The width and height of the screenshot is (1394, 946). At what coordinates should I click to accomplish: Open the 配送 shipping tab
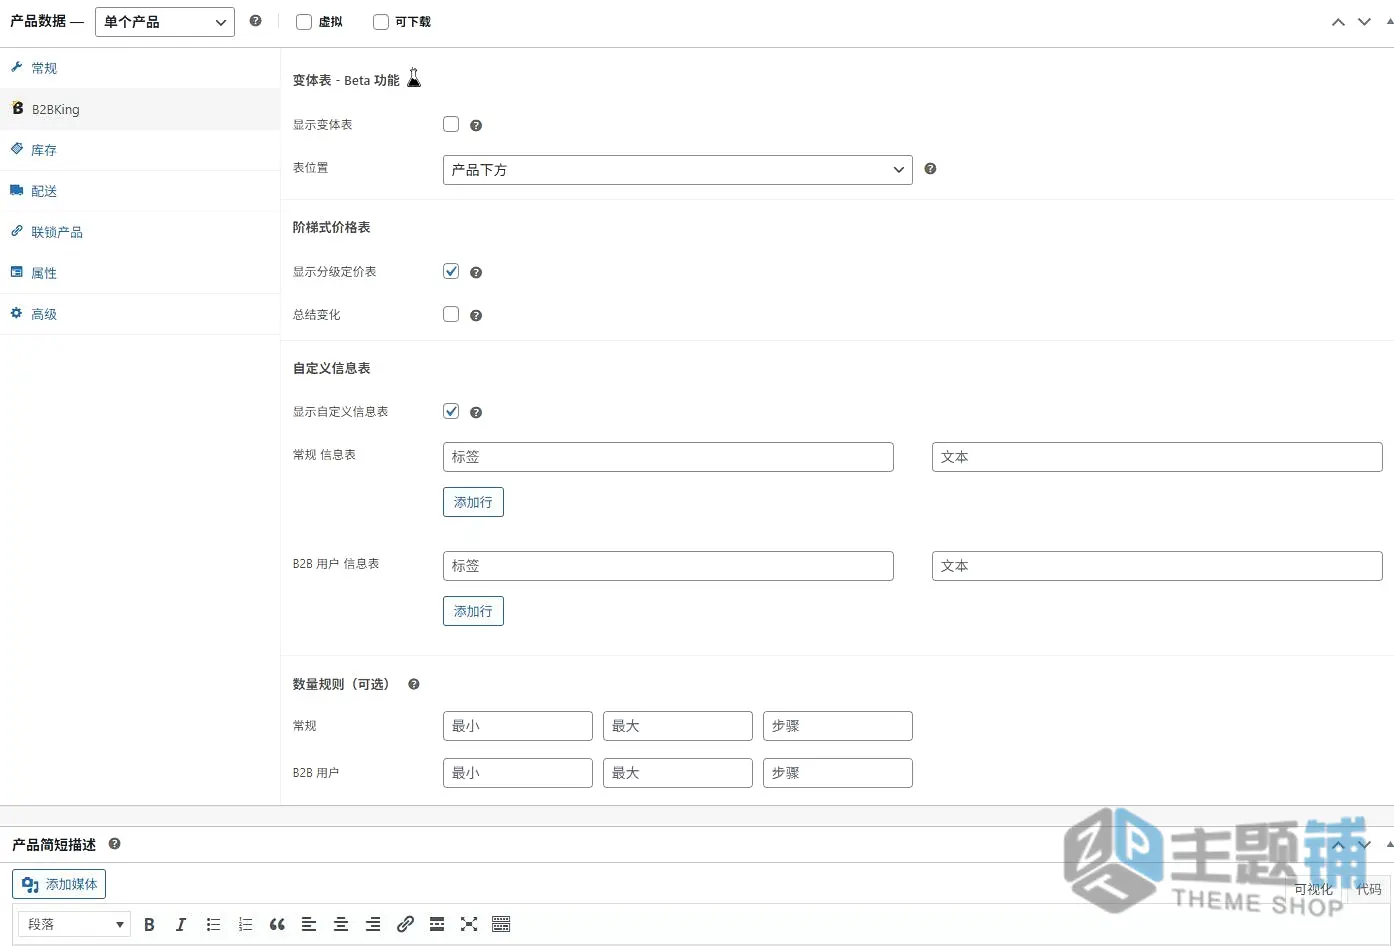pos(140,191)
